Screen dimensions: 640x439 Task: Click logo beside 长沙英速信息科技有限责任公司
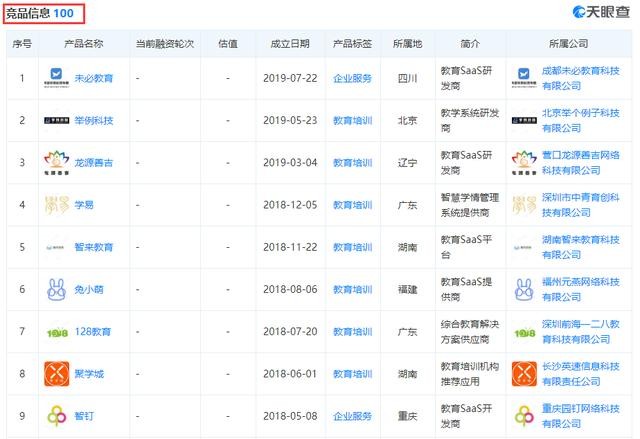pyautogui.click(x=524, y=374)
